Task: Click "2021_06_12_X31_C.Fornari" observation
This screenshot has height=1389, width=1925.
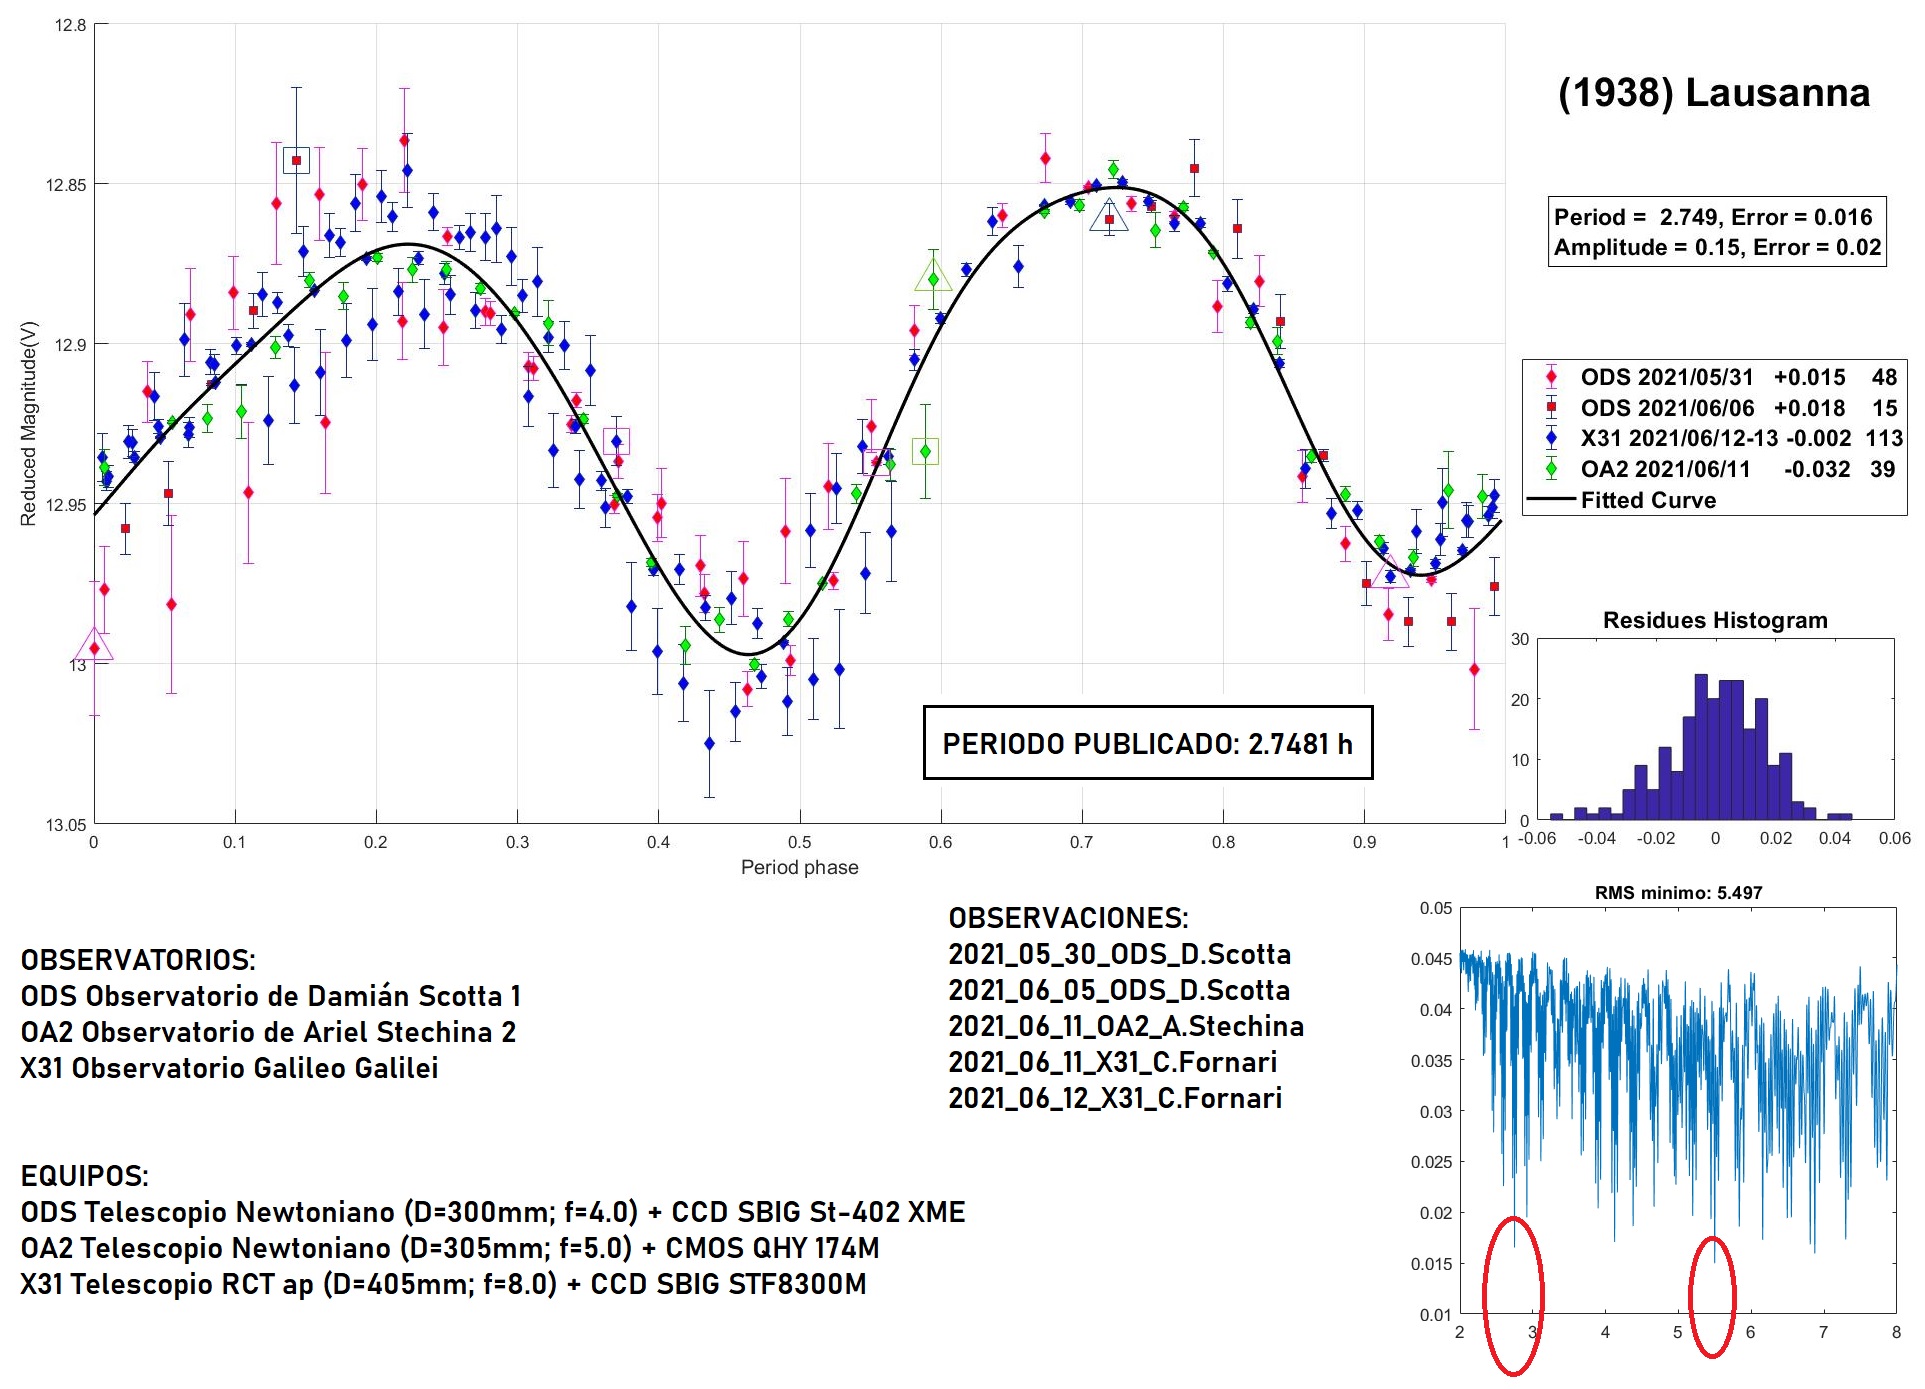Action: coord(1115,1098)
